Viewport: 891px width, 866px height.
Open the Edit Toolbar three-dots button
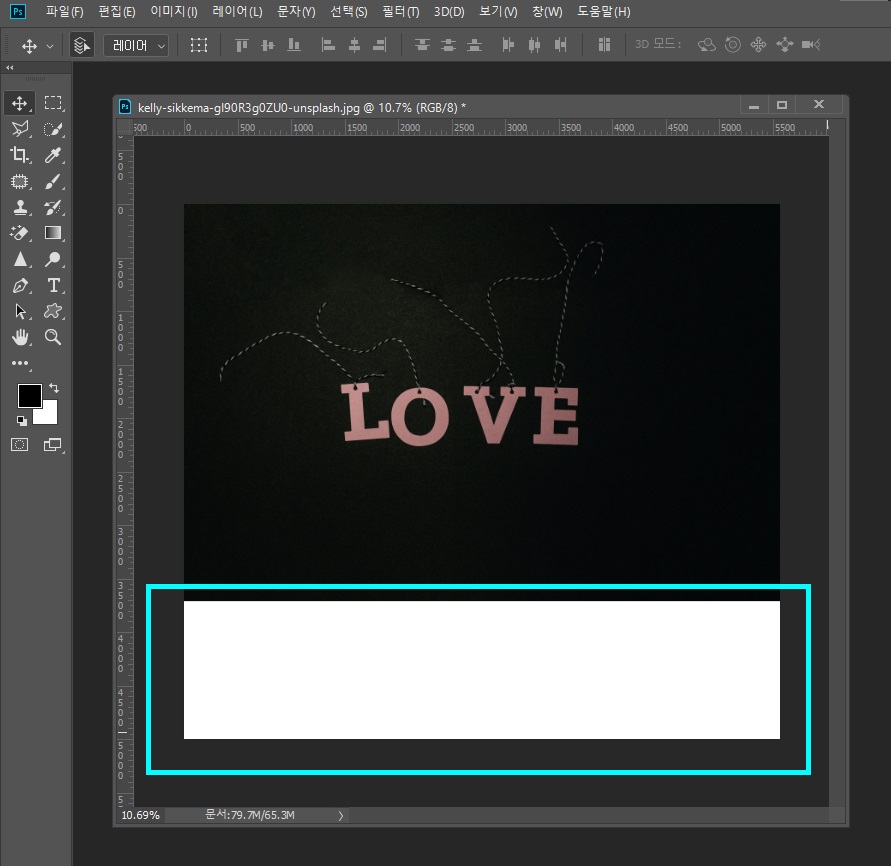(x=20, y=363)
